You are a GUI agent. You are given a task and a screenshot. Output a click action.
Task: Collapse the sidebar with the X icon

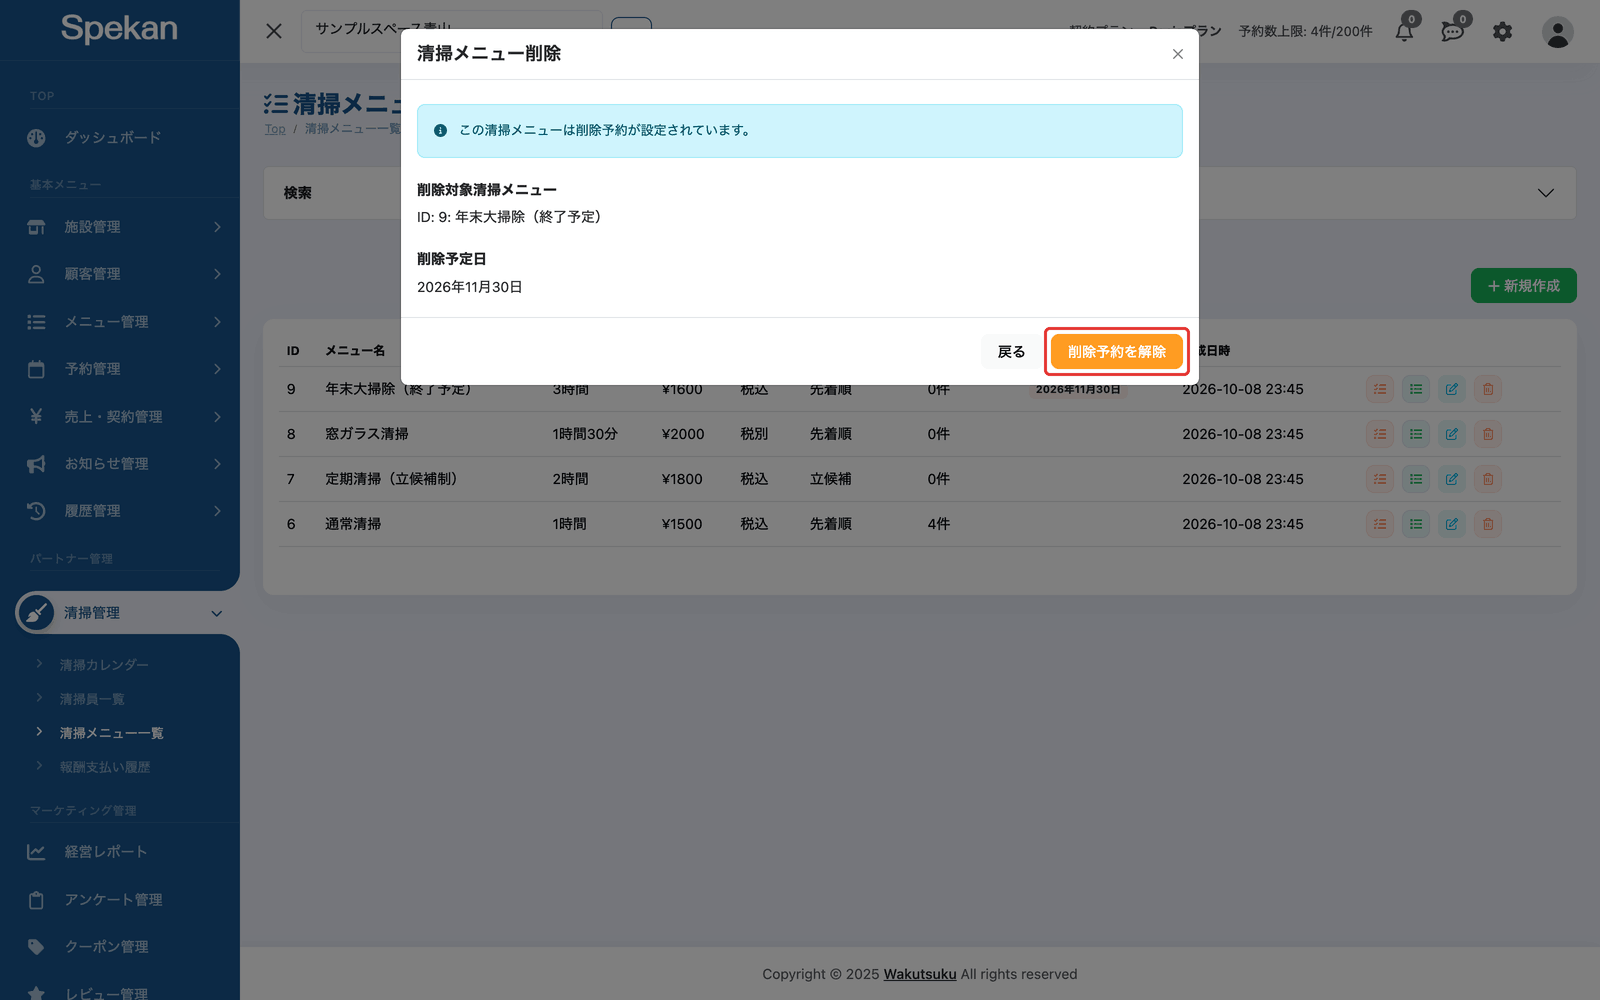point(274,31)
